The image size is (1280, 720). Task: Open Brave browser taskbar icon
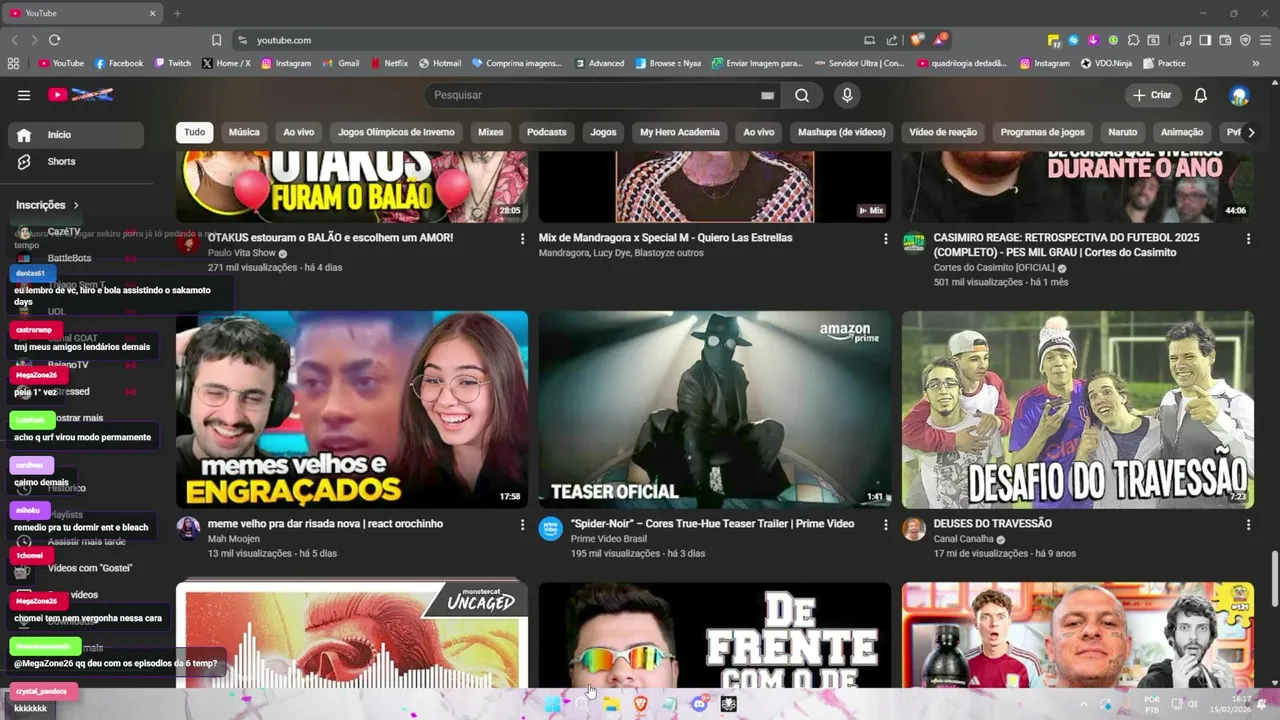click(x=641, y=704)
